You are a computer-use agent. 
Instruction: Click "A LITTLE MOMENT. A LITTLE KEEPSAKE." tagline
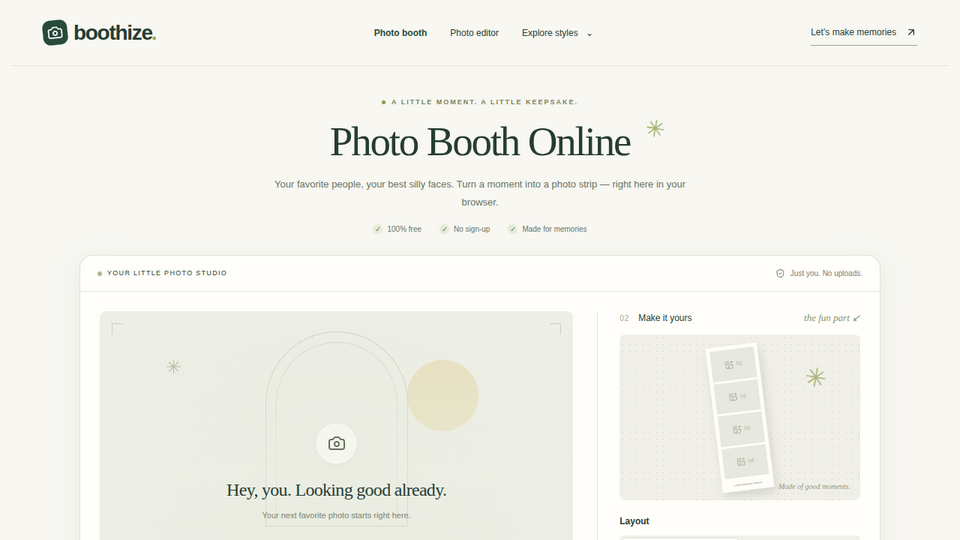click(x=484, y=102)
